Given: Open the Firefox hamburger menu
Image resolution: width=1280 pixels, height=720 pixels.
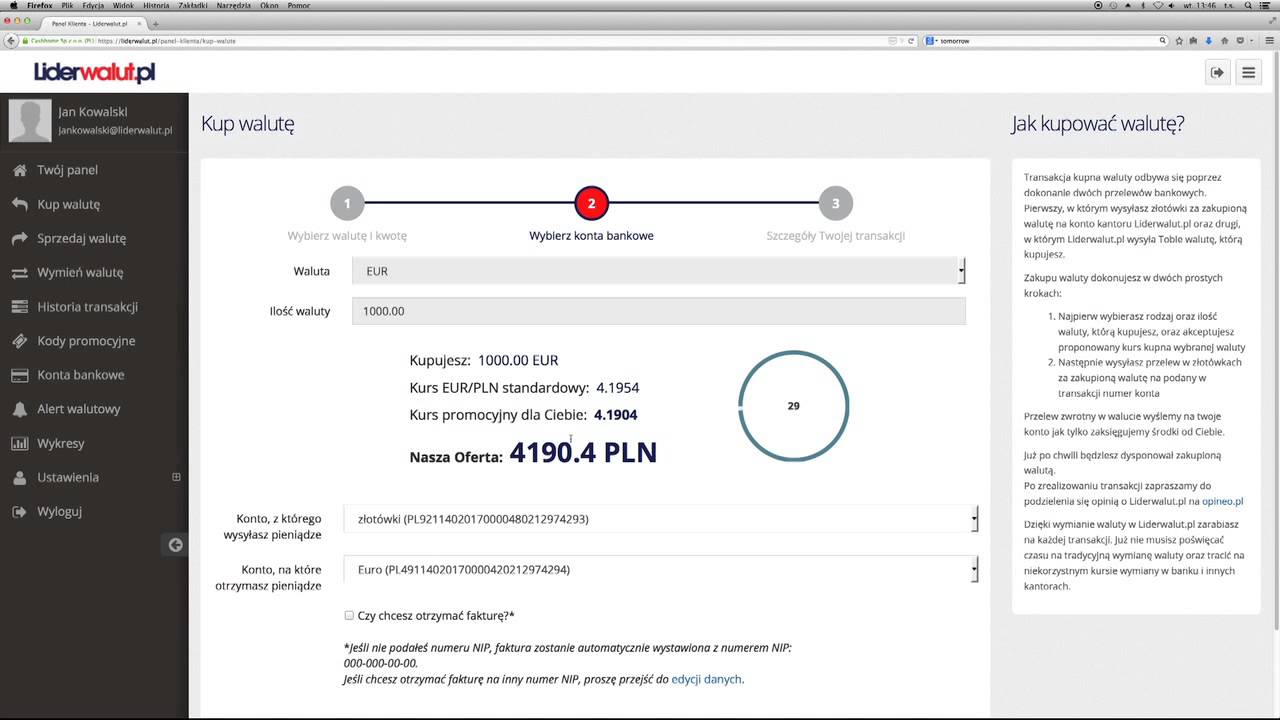Looking at the screenshot, I should (x=1269, y=41).
